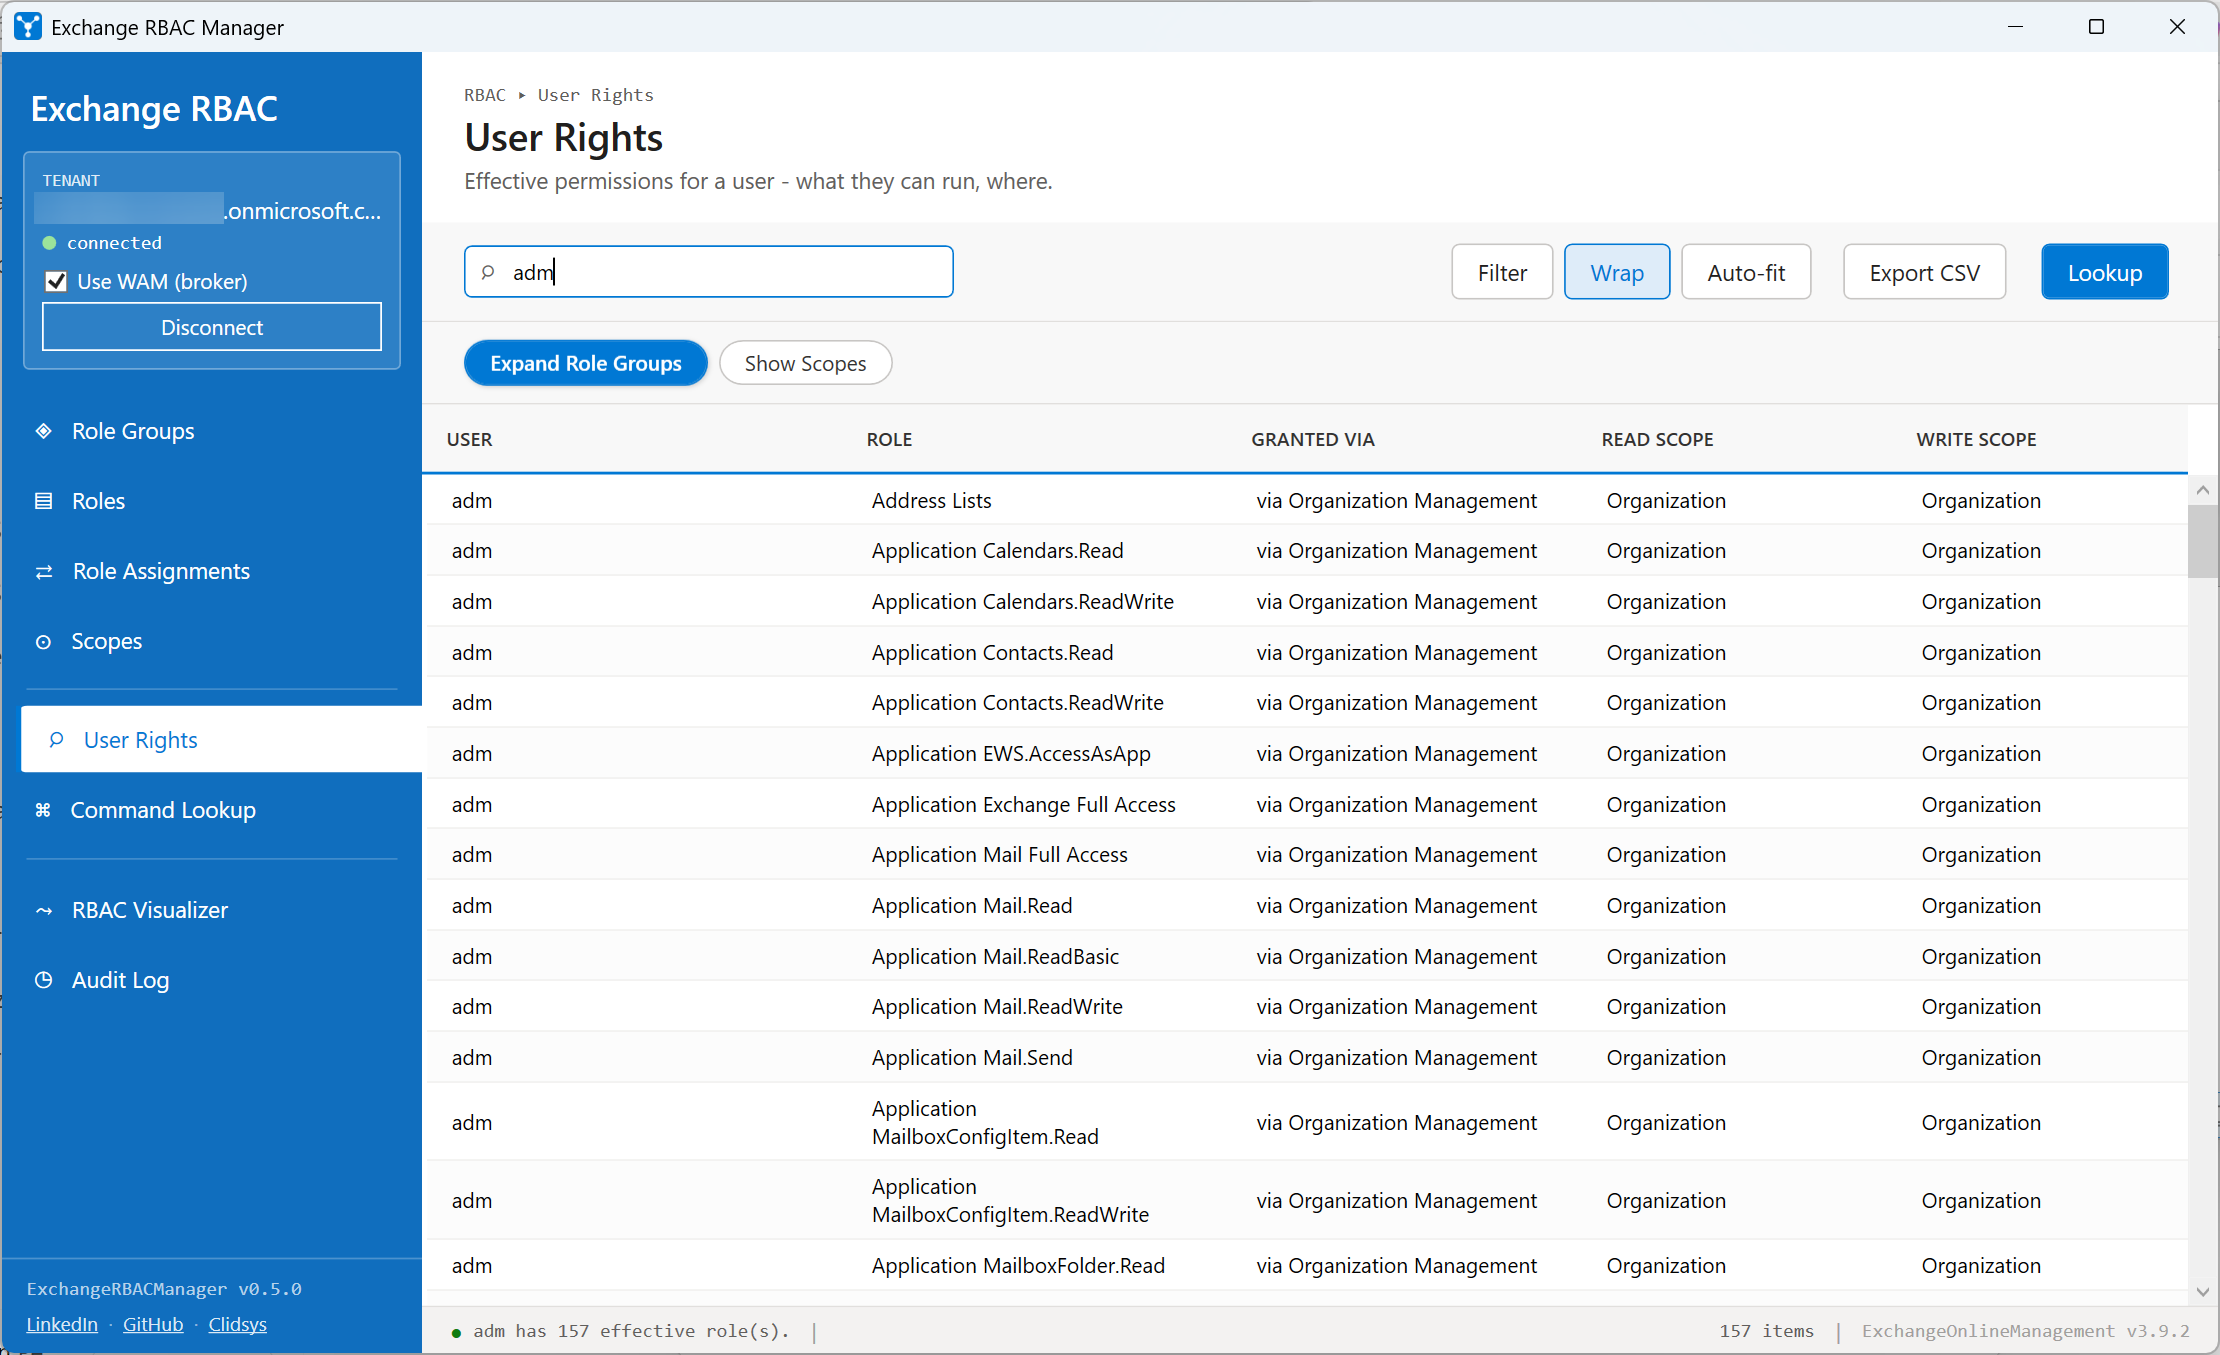
Task: Select the Application Calendars.ReadWrite cell
Action: (1022, 601)
